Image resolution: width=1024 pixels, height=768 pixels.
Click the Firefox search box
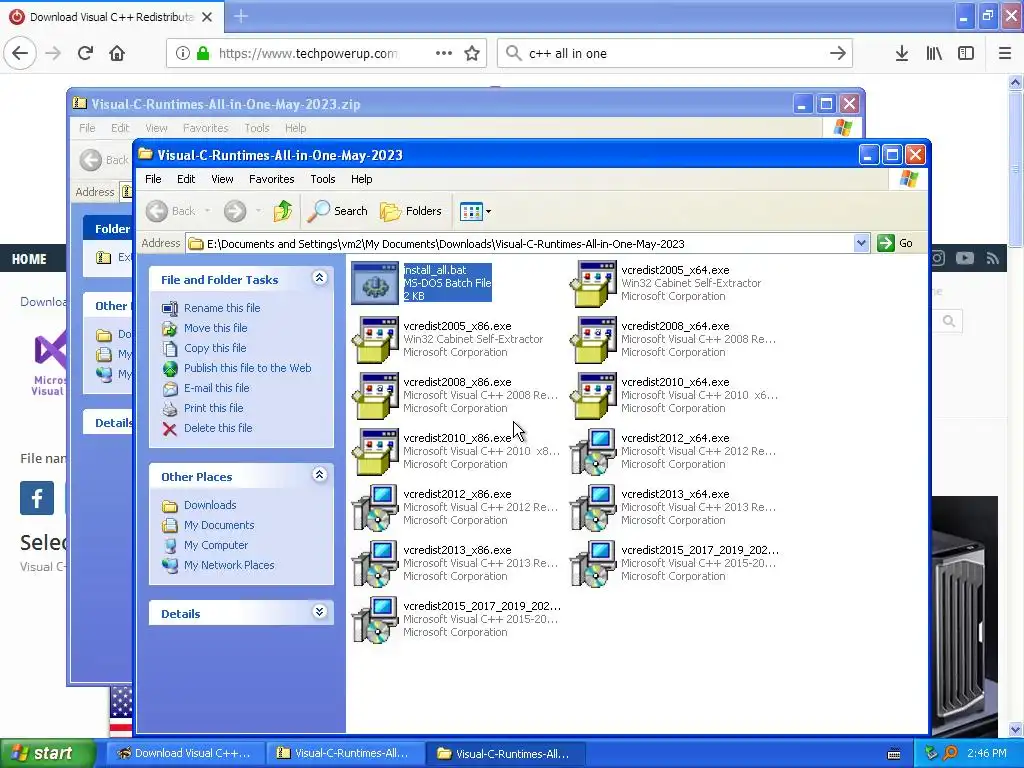(675, 53)
